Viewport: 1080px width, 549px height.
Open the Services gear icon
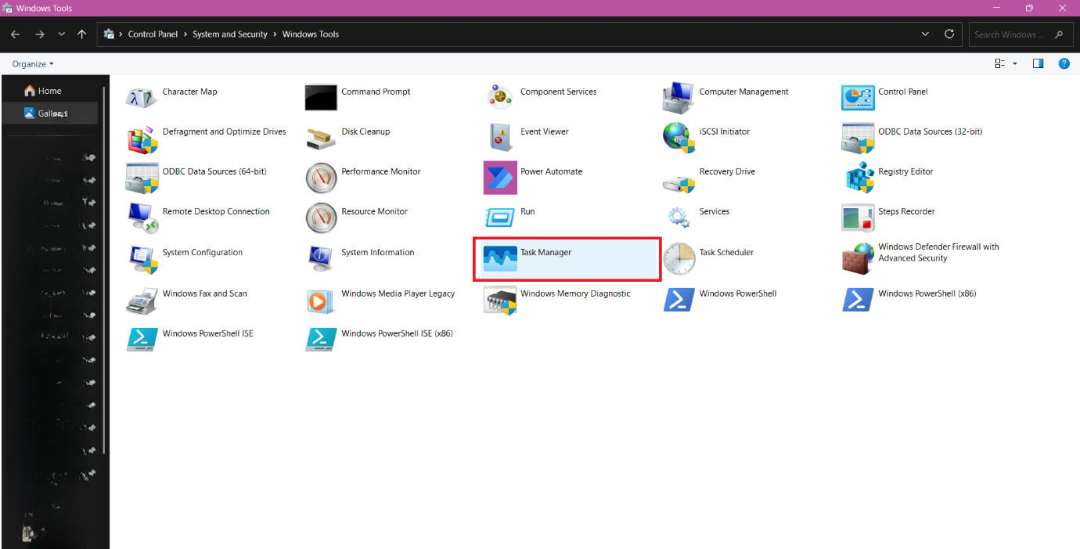(679, 218)
